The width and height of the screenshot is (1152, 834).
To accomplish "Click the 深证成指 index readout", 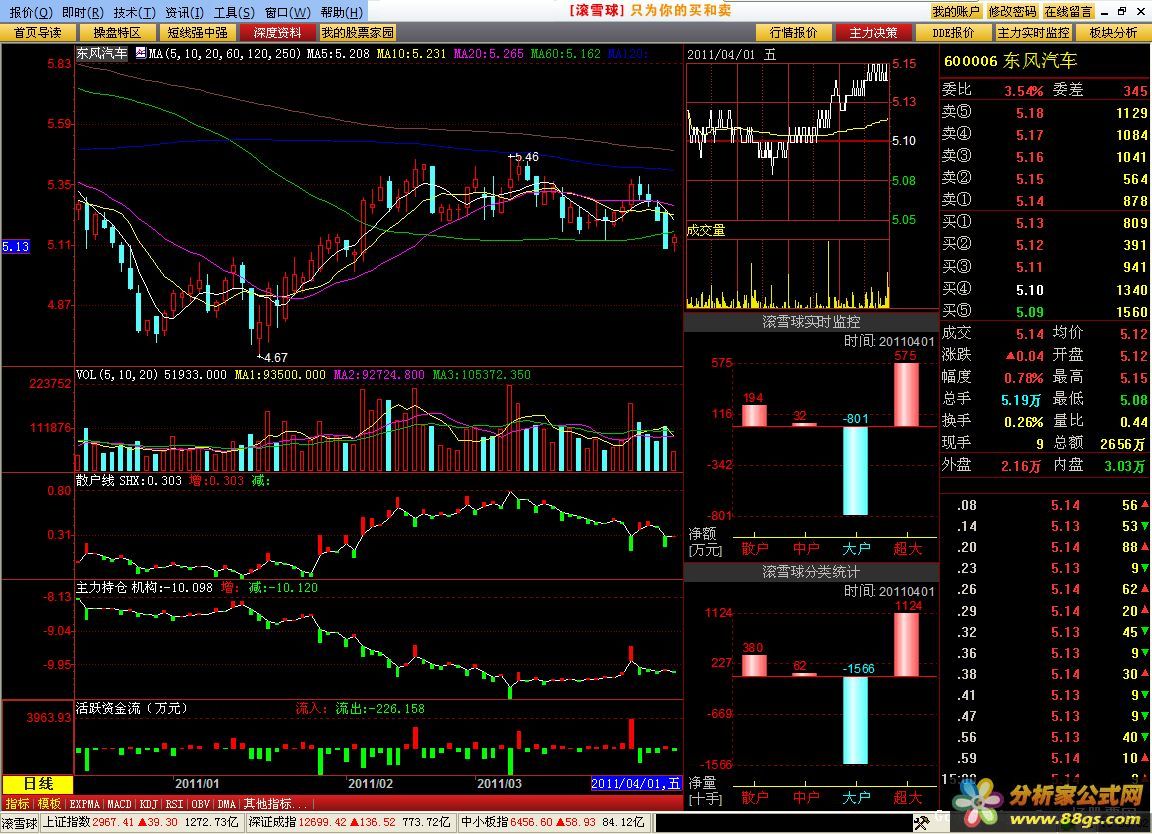I will tap(349, 823).
